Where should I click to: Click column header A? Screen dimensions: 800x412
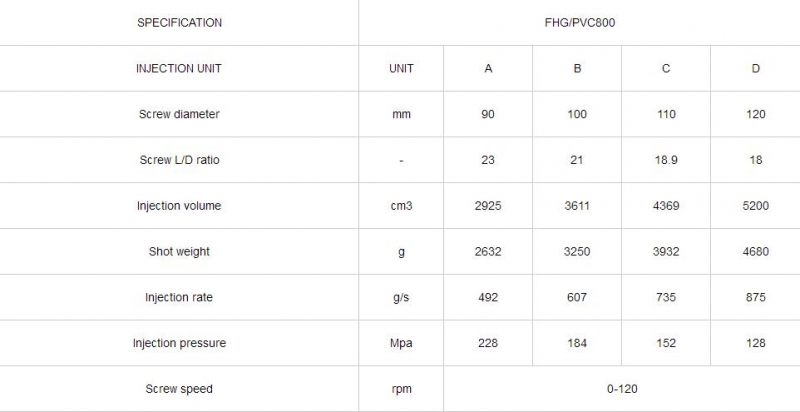tap(488, 68)
